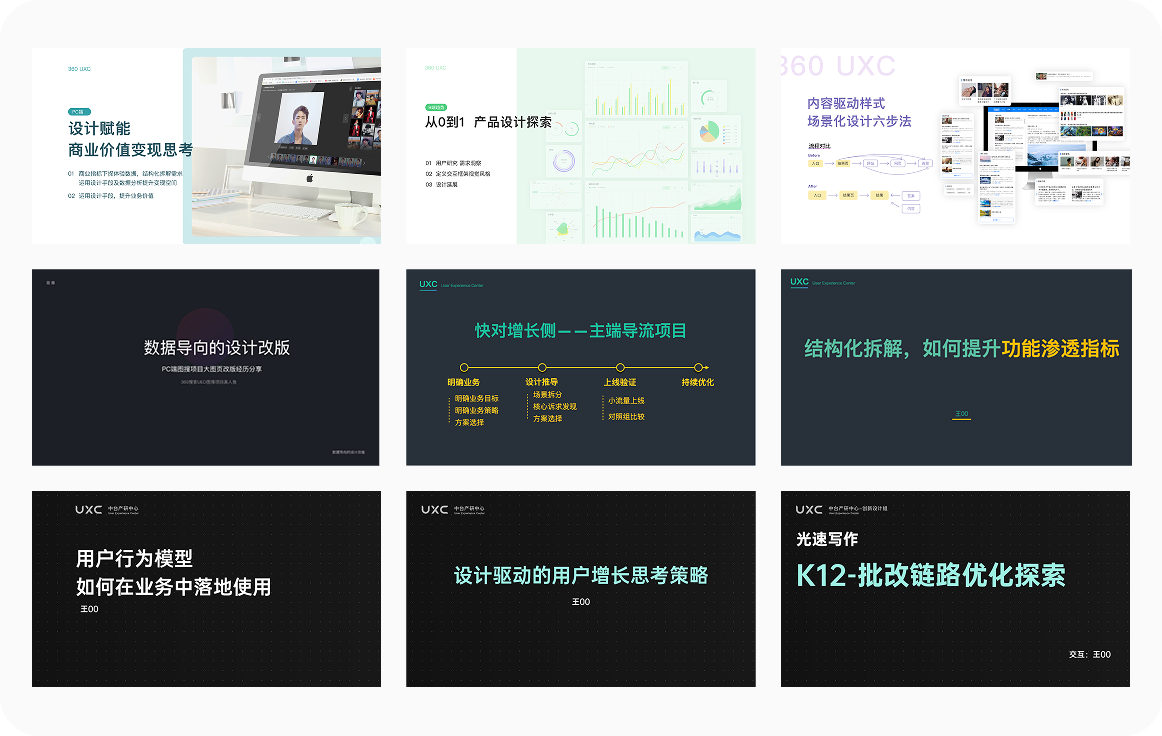Click 王00 under 设计驱动的用户增长思考策略
The height and width of the screenshot is (736, 1162).
[581, 602]
